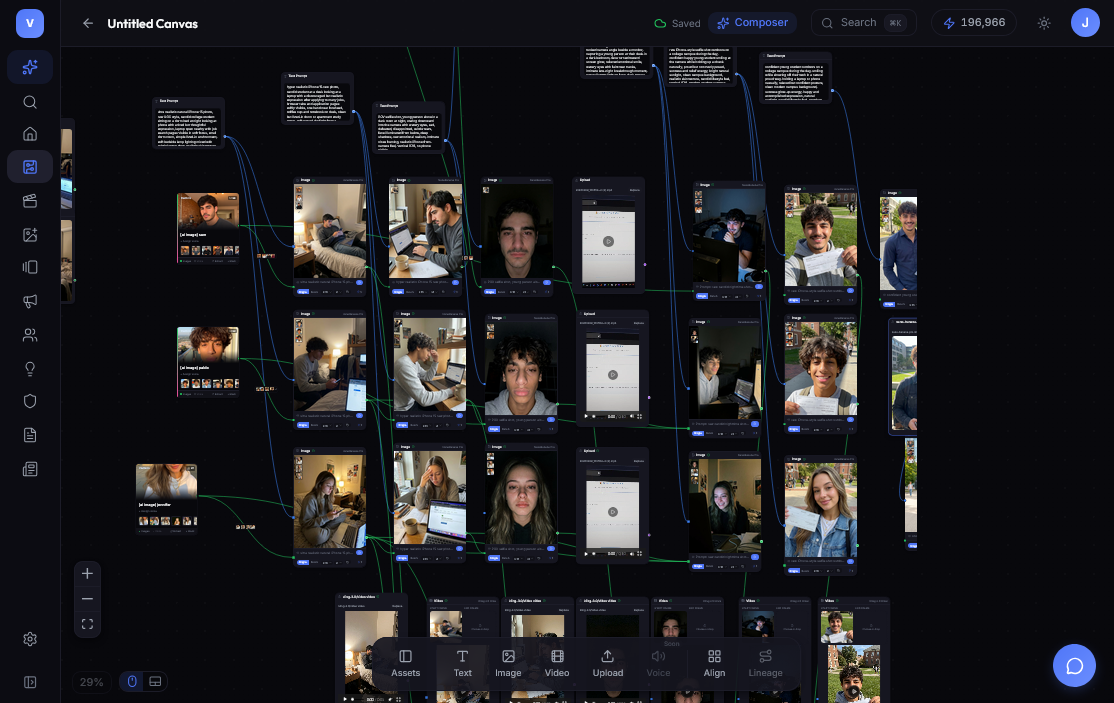
Task: Open the J user avatar menu
Action: [x=1085, y=23]
